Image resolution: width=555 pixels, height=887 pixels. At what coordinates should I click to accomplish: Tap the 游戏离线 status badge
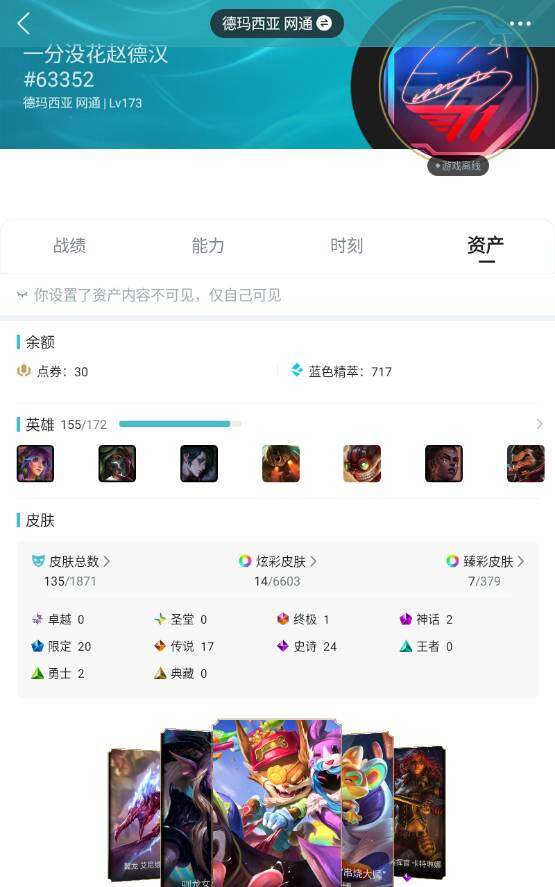[x=458, y=166]
